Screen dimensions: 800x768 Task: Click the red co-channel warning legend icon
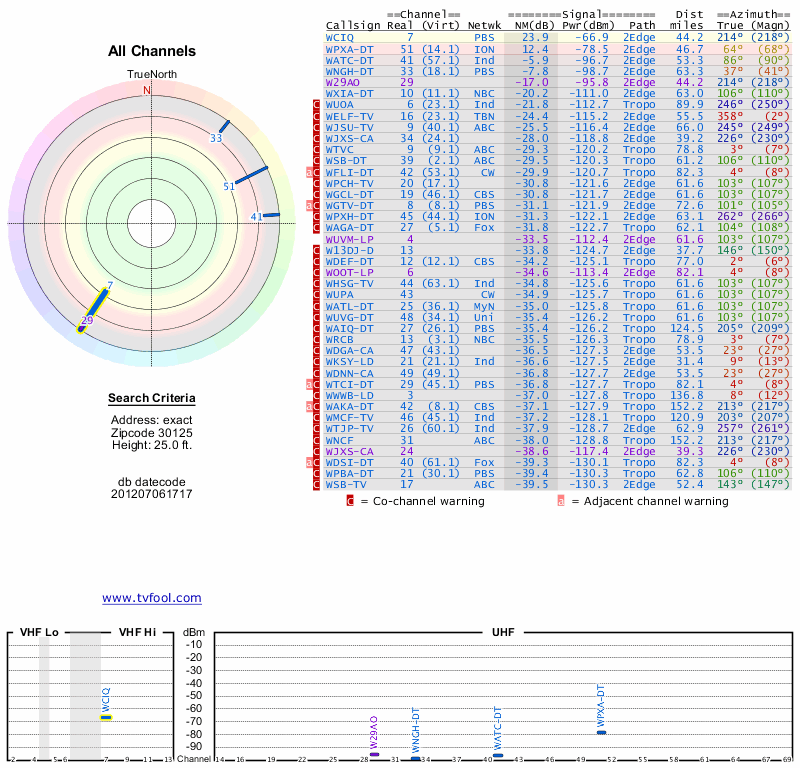point(350,500)
